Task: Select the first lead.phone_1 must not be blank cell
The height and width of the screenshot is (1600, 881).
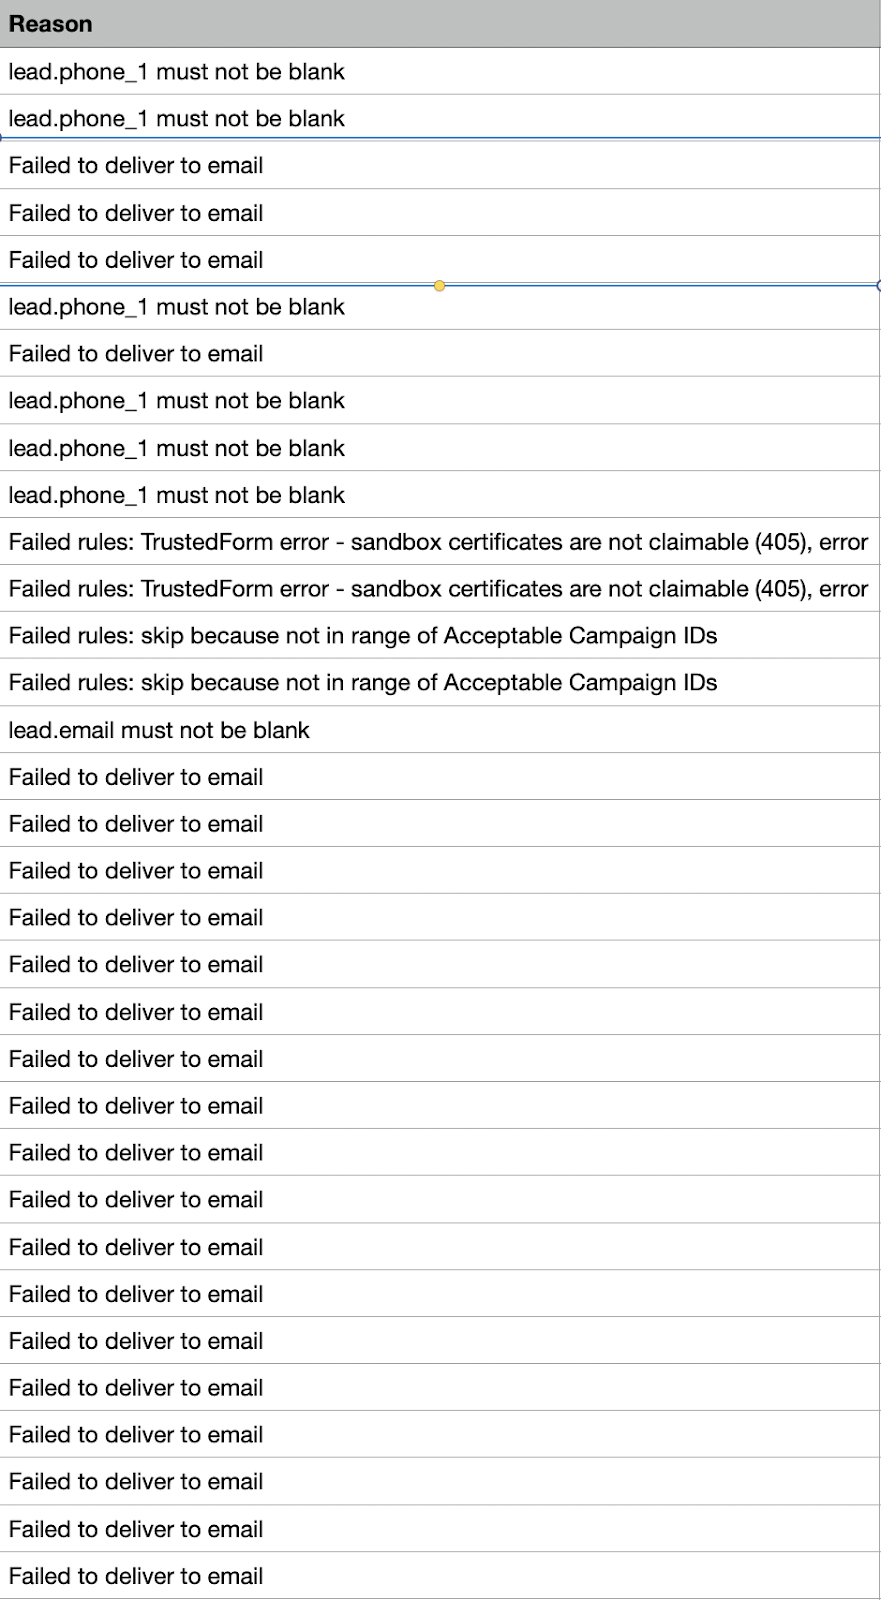Action: click(176, 72)
